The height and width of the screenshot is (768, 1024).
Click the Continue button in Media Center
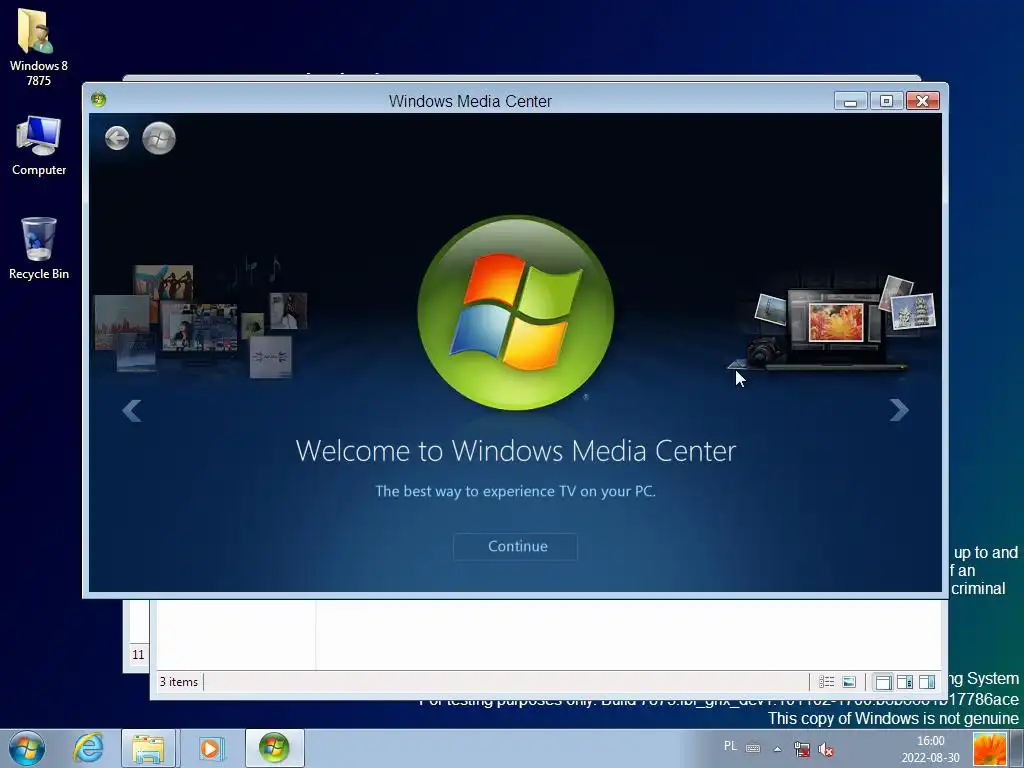click(x=515, y=547)
